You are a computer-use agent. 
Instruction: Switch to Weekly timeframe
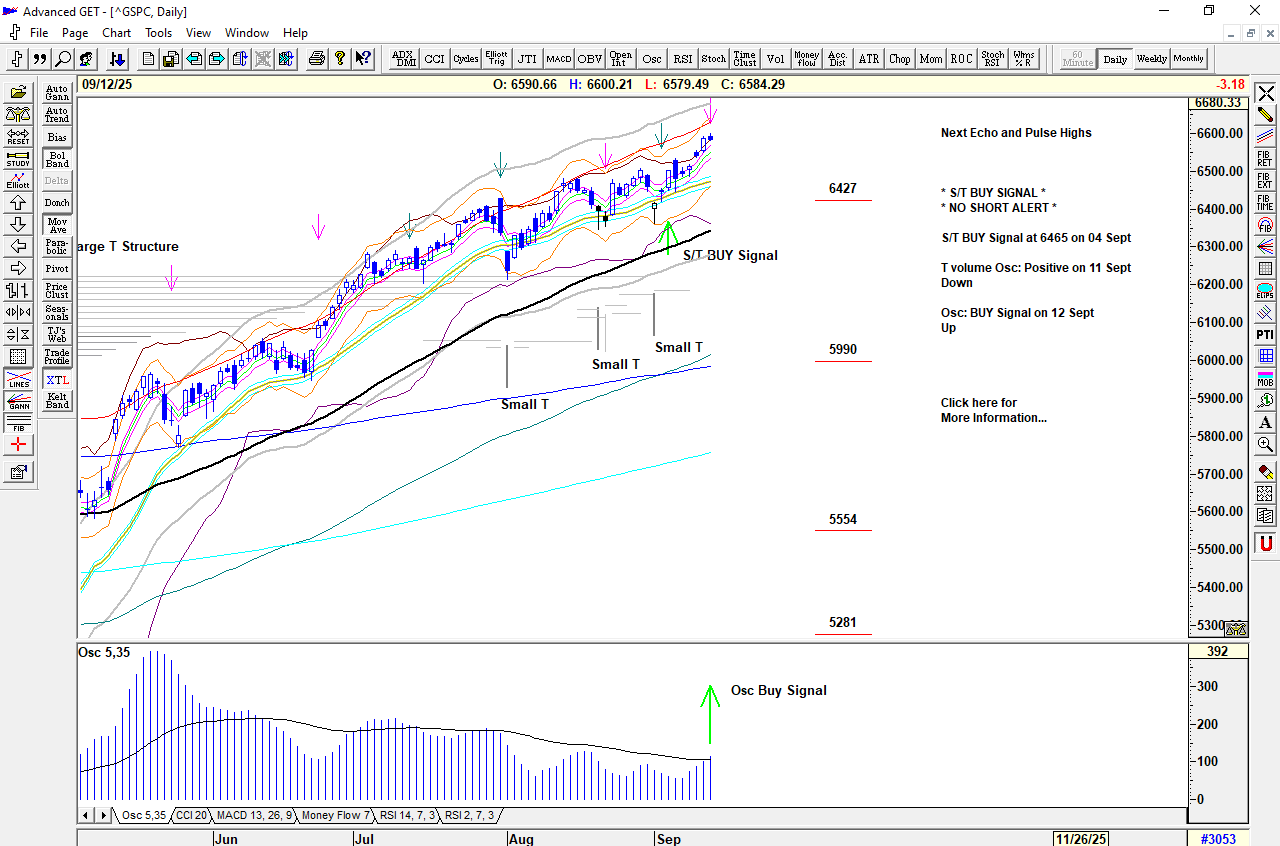[x=1151, y=59]
